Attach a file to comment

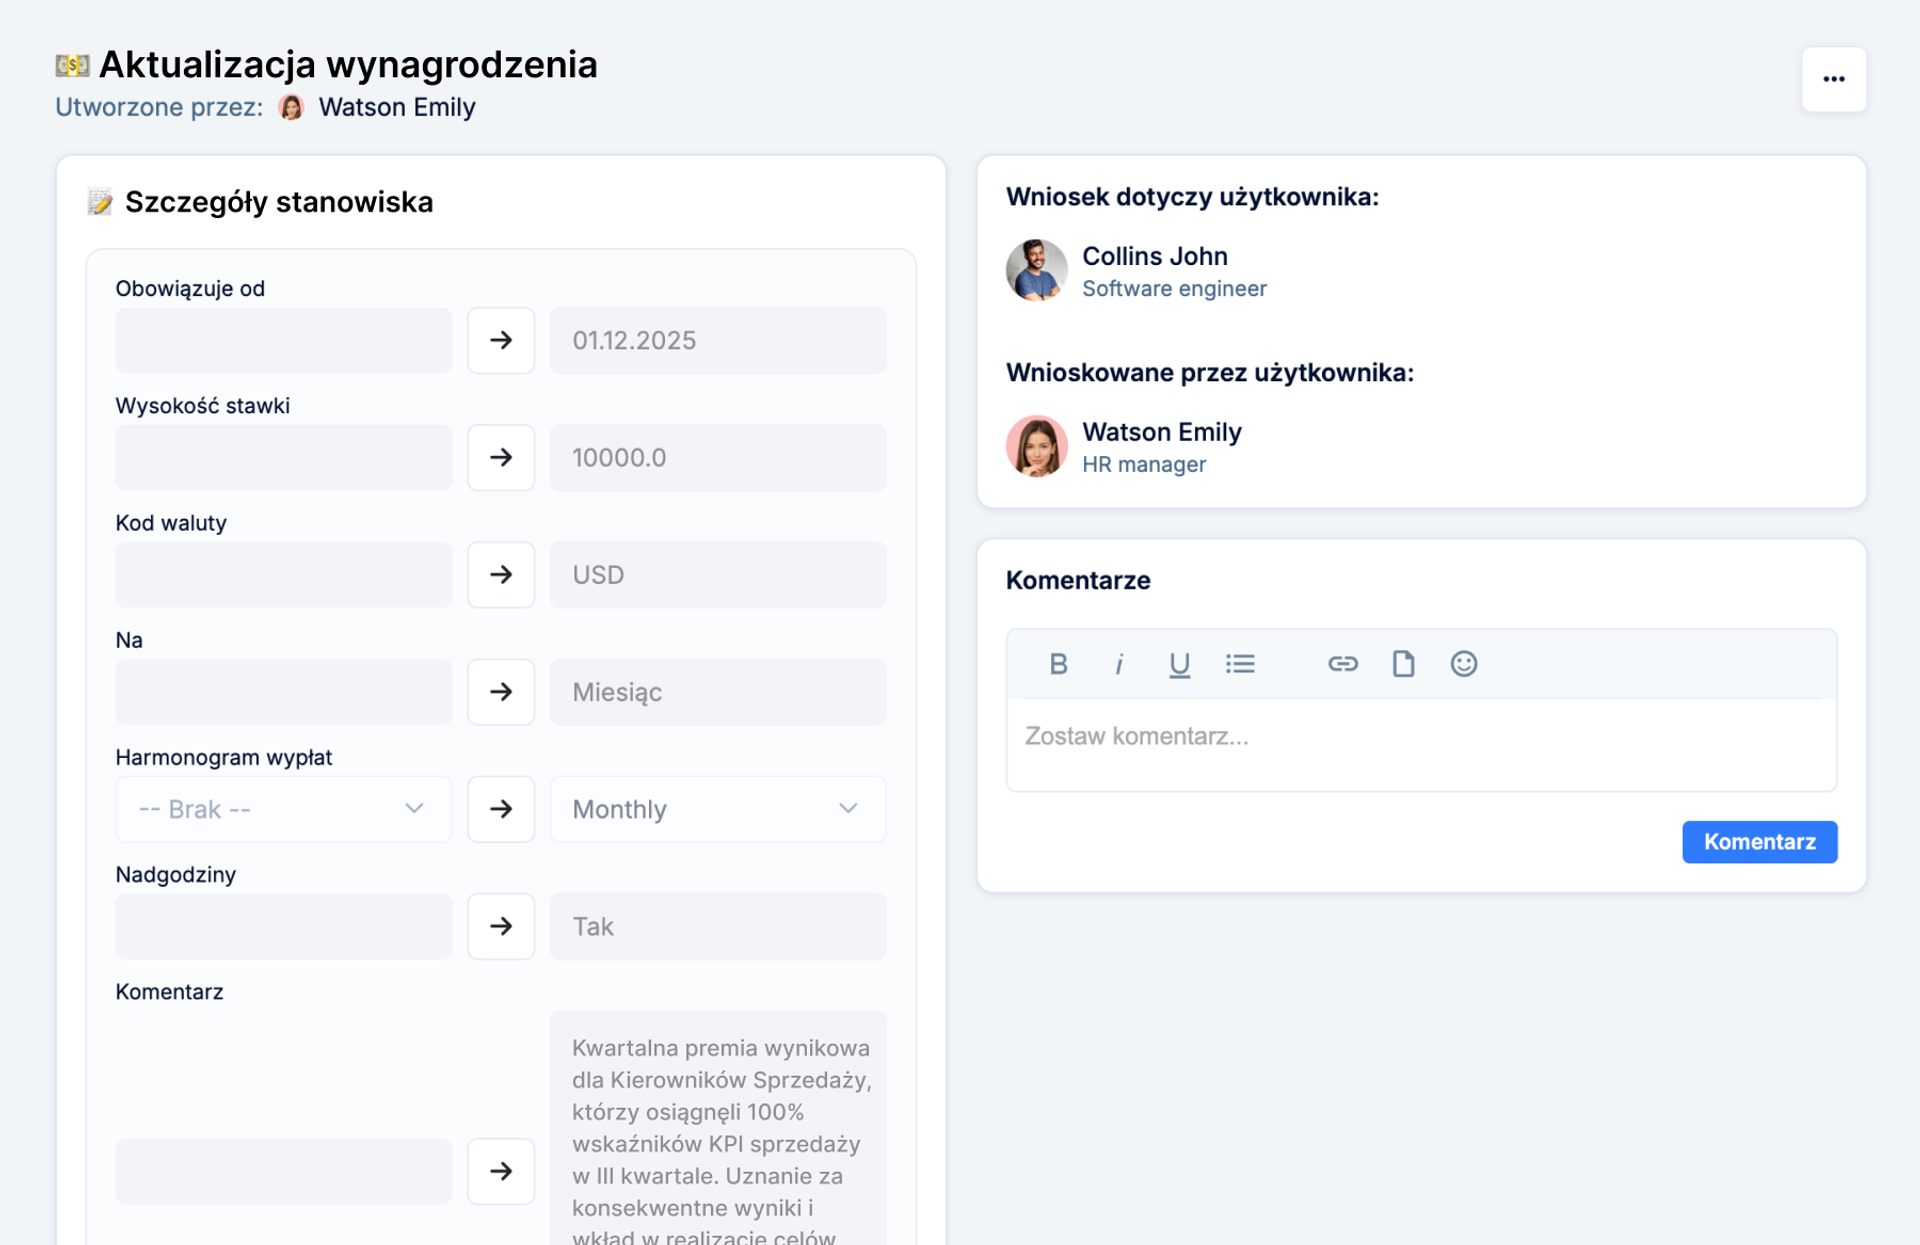click(x=1403, y=664)
